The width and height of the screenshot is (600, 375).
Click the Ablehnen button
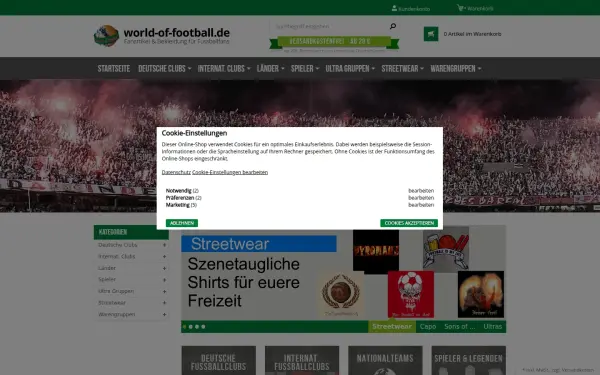[x=182, y=223]
